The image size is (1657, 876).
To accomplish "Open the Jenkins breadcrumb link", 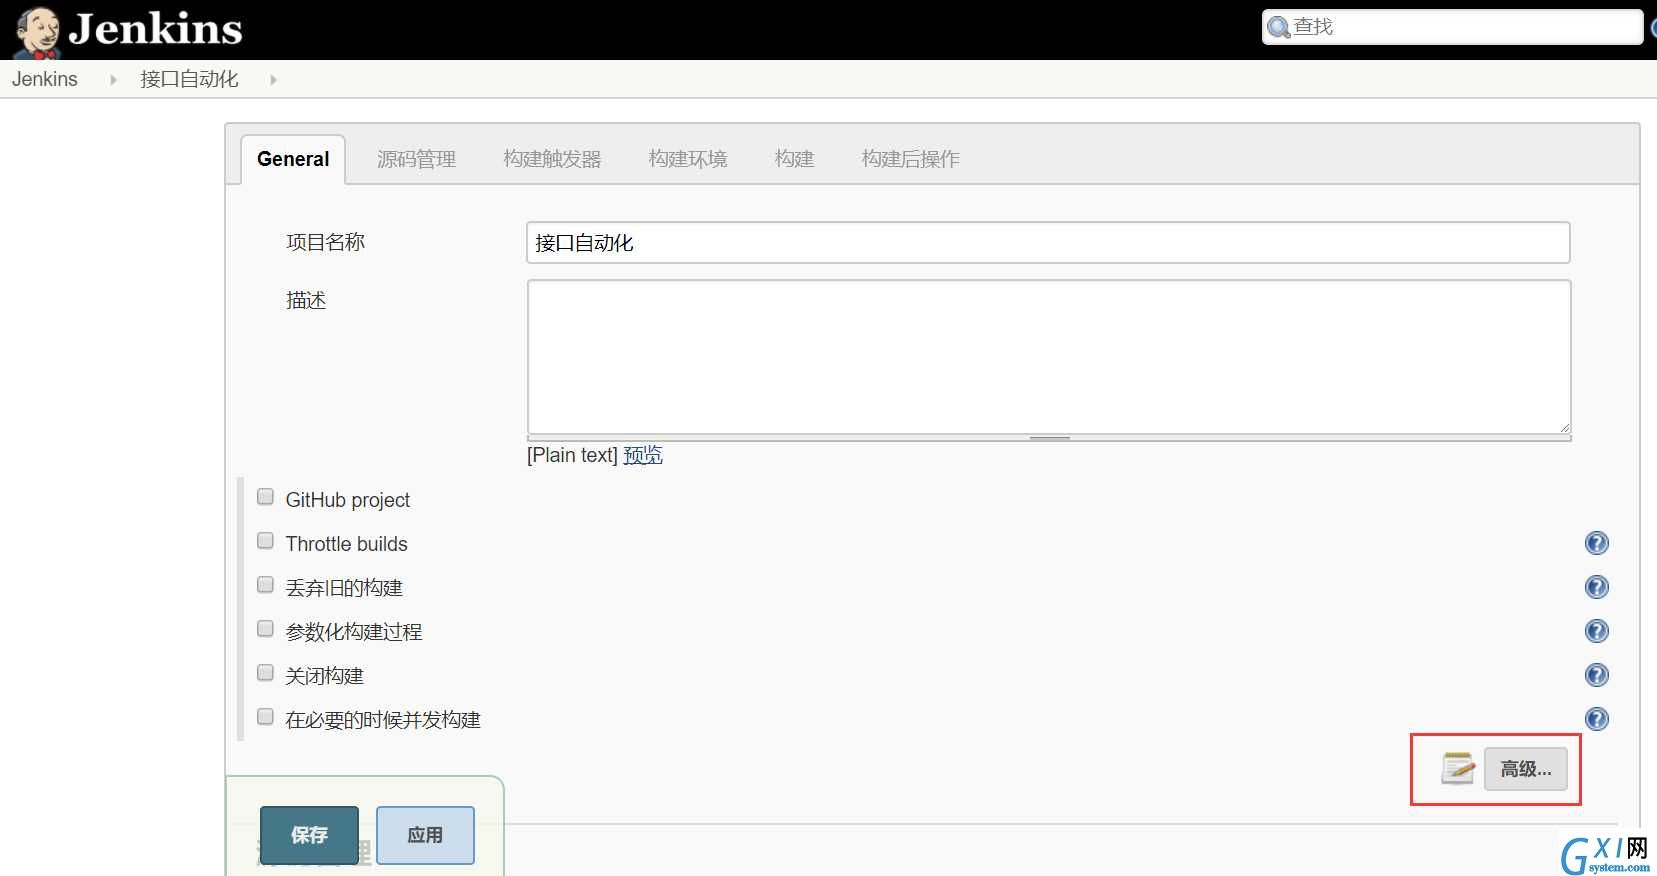I will [45, 79].
